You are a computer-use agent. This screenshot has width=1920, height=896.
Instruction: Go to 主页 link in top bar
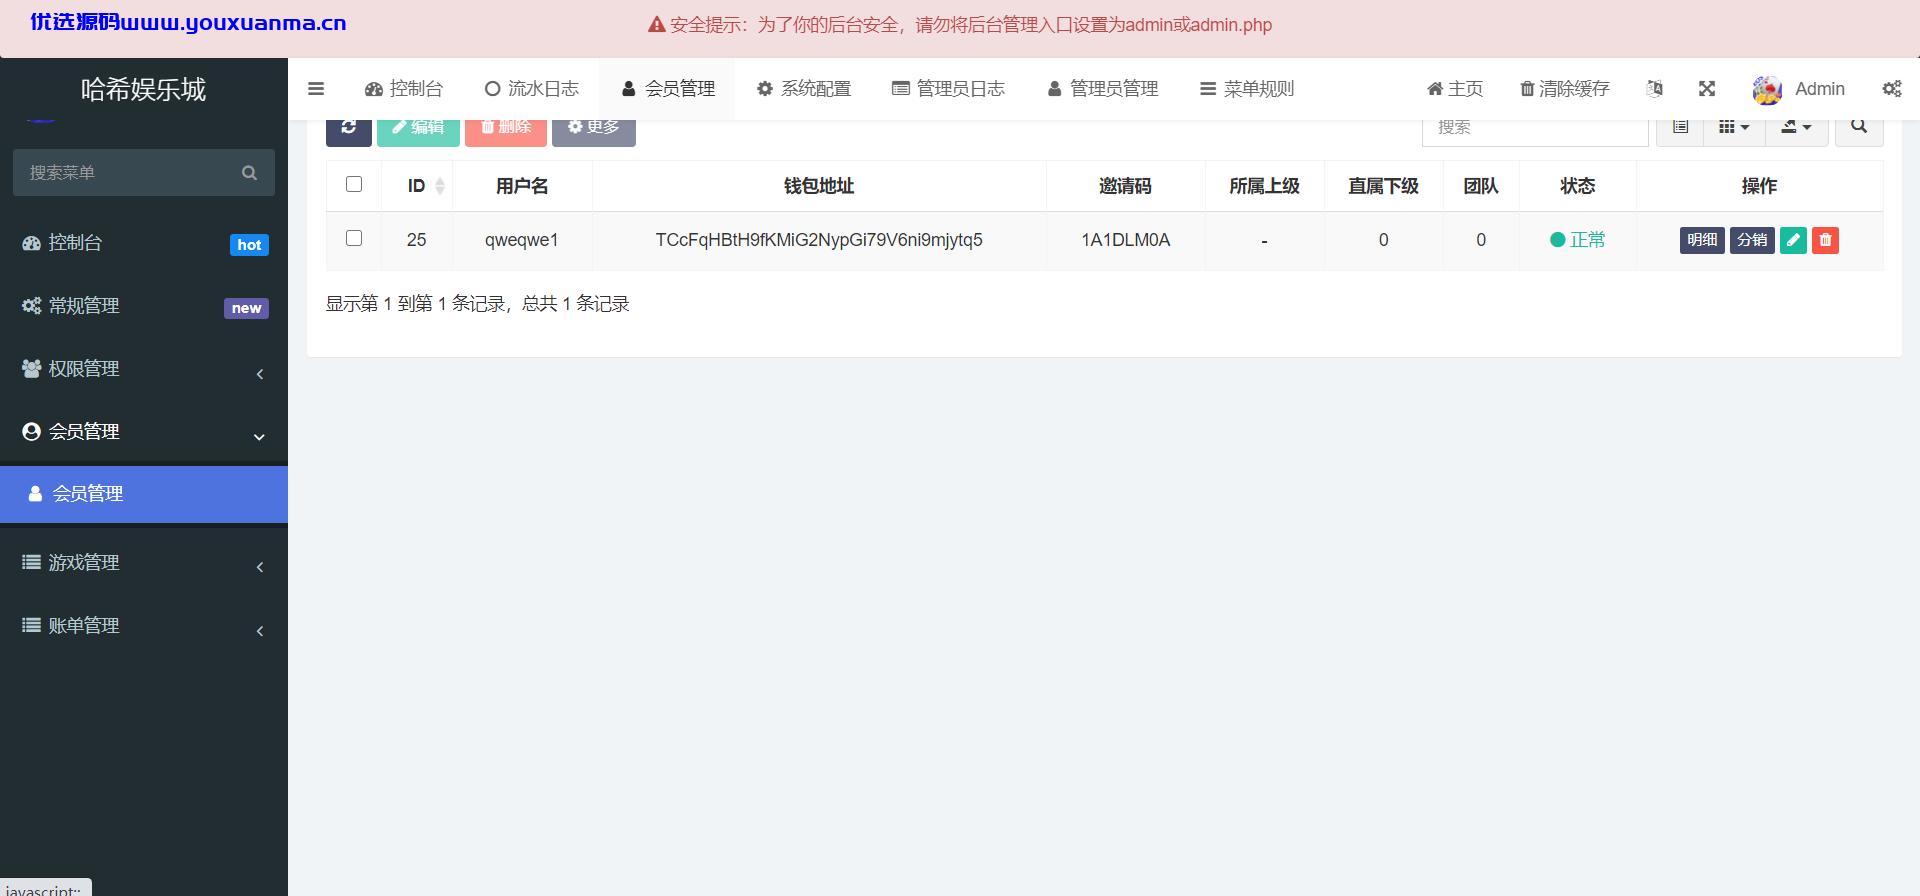pos(1455,89)
